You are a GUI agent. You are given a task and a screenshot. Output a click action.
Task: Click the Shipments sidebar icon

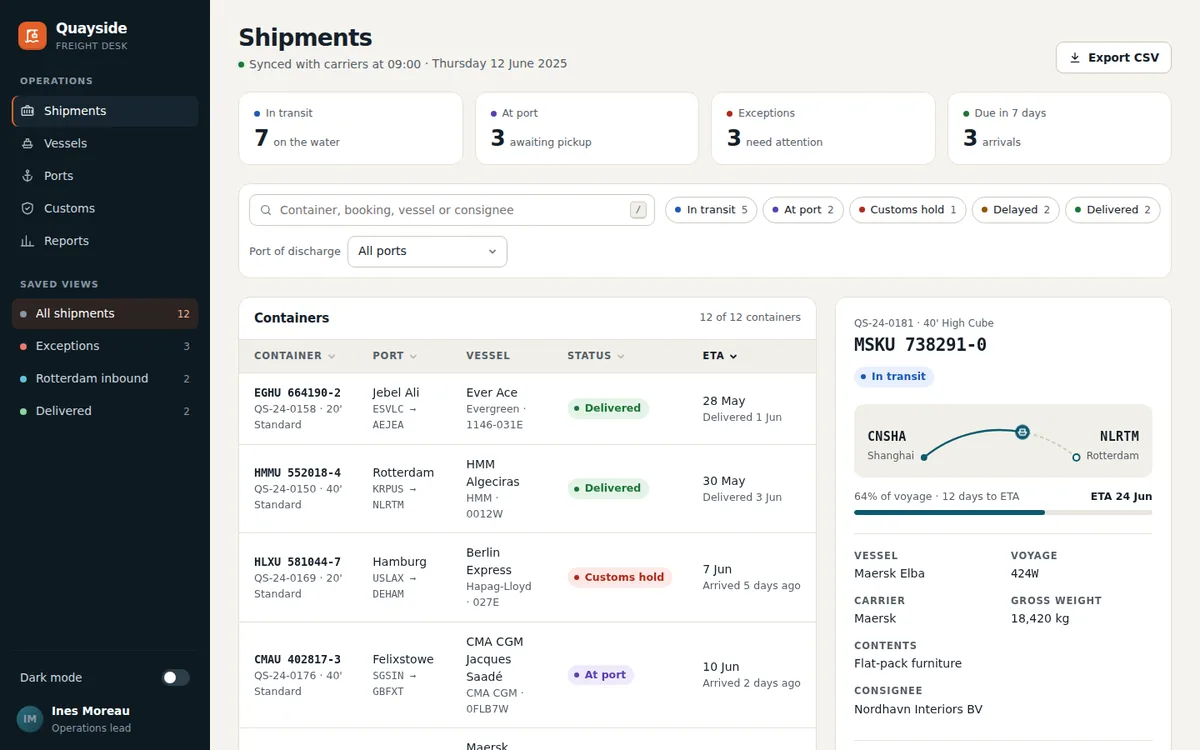click(27, 111)
